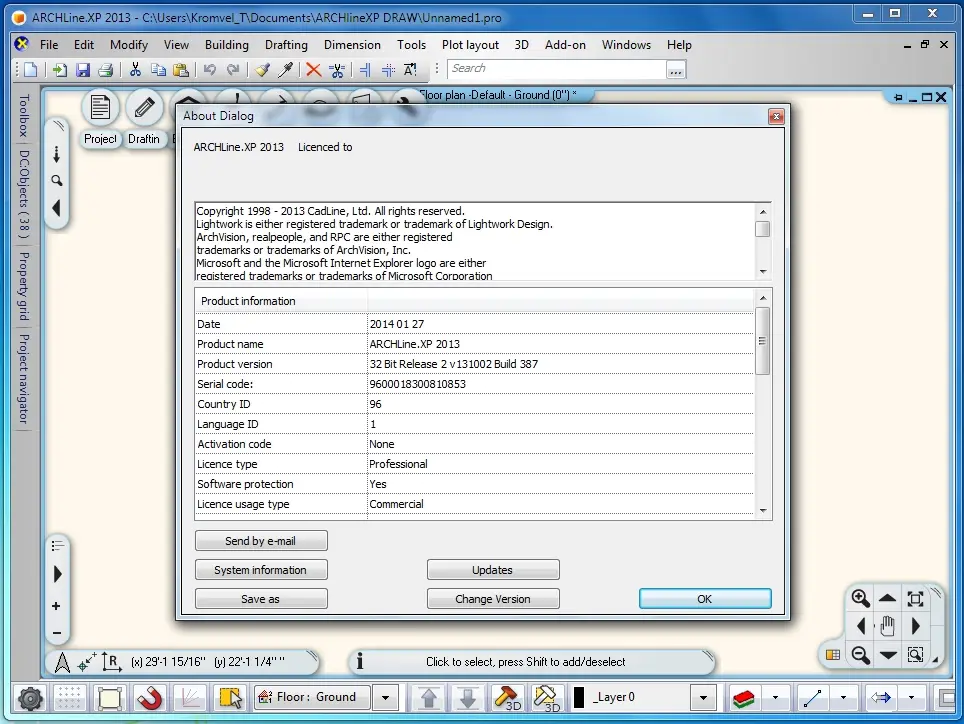Click the search options ellipsis button
Viewport: 964px width, 724px height.
676,69
